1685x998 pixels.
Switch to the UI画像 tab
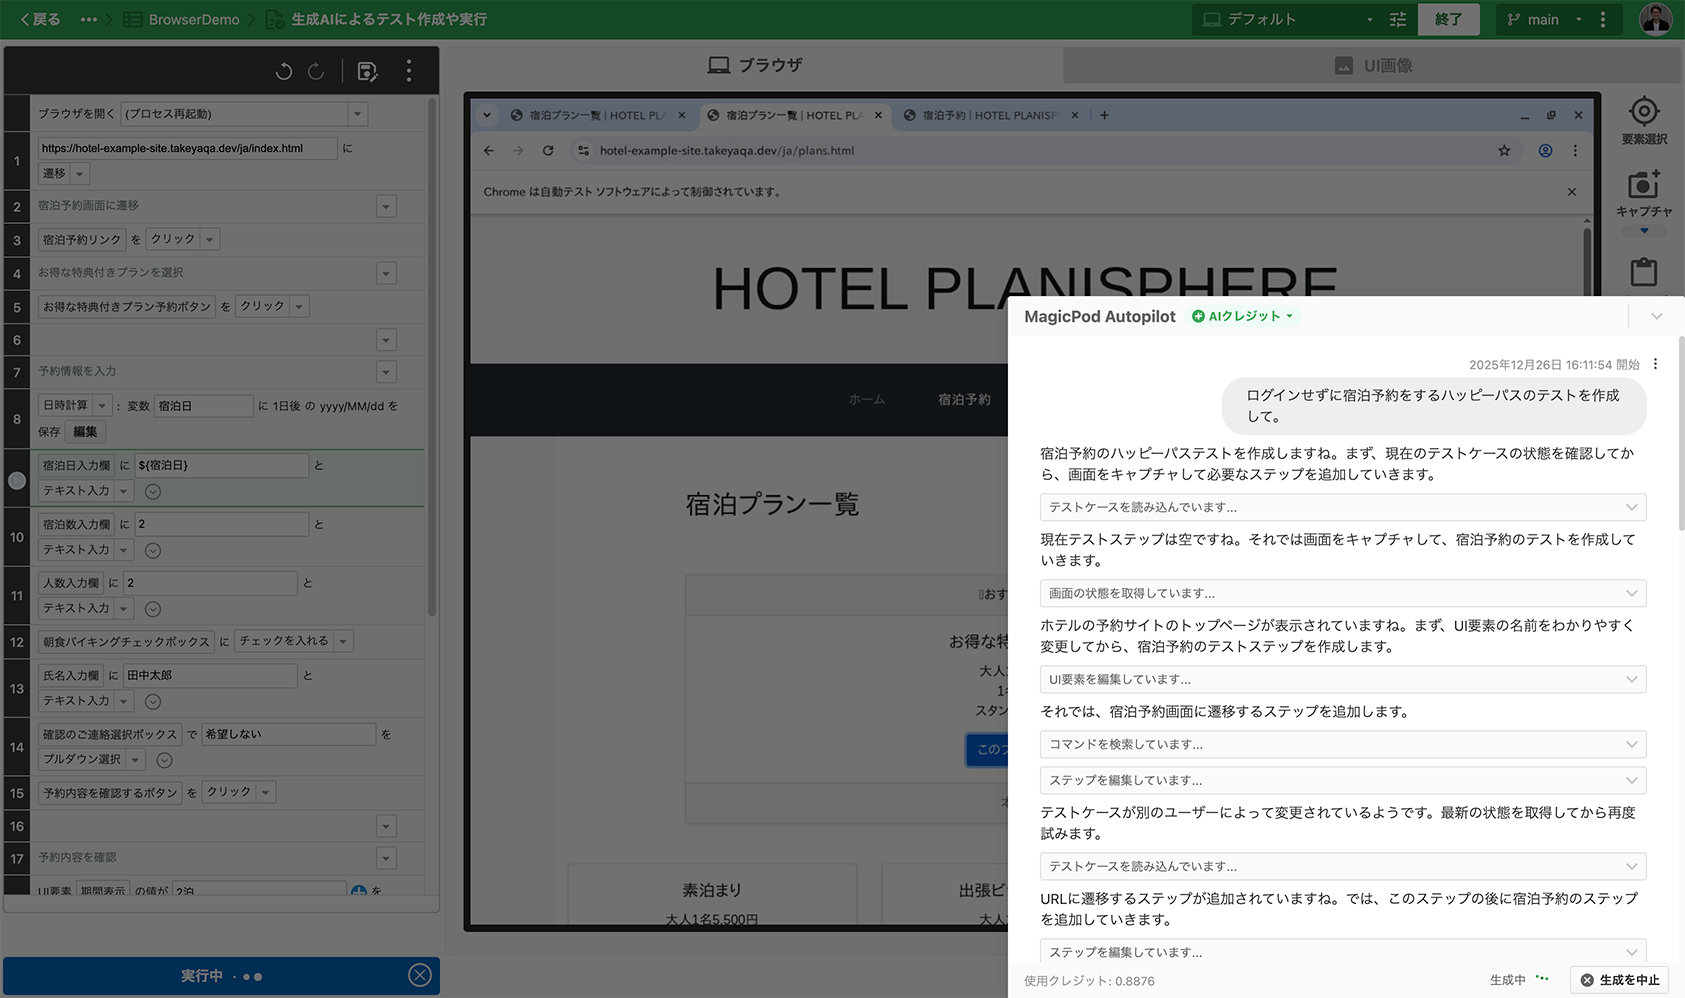tap(1373, 65)
